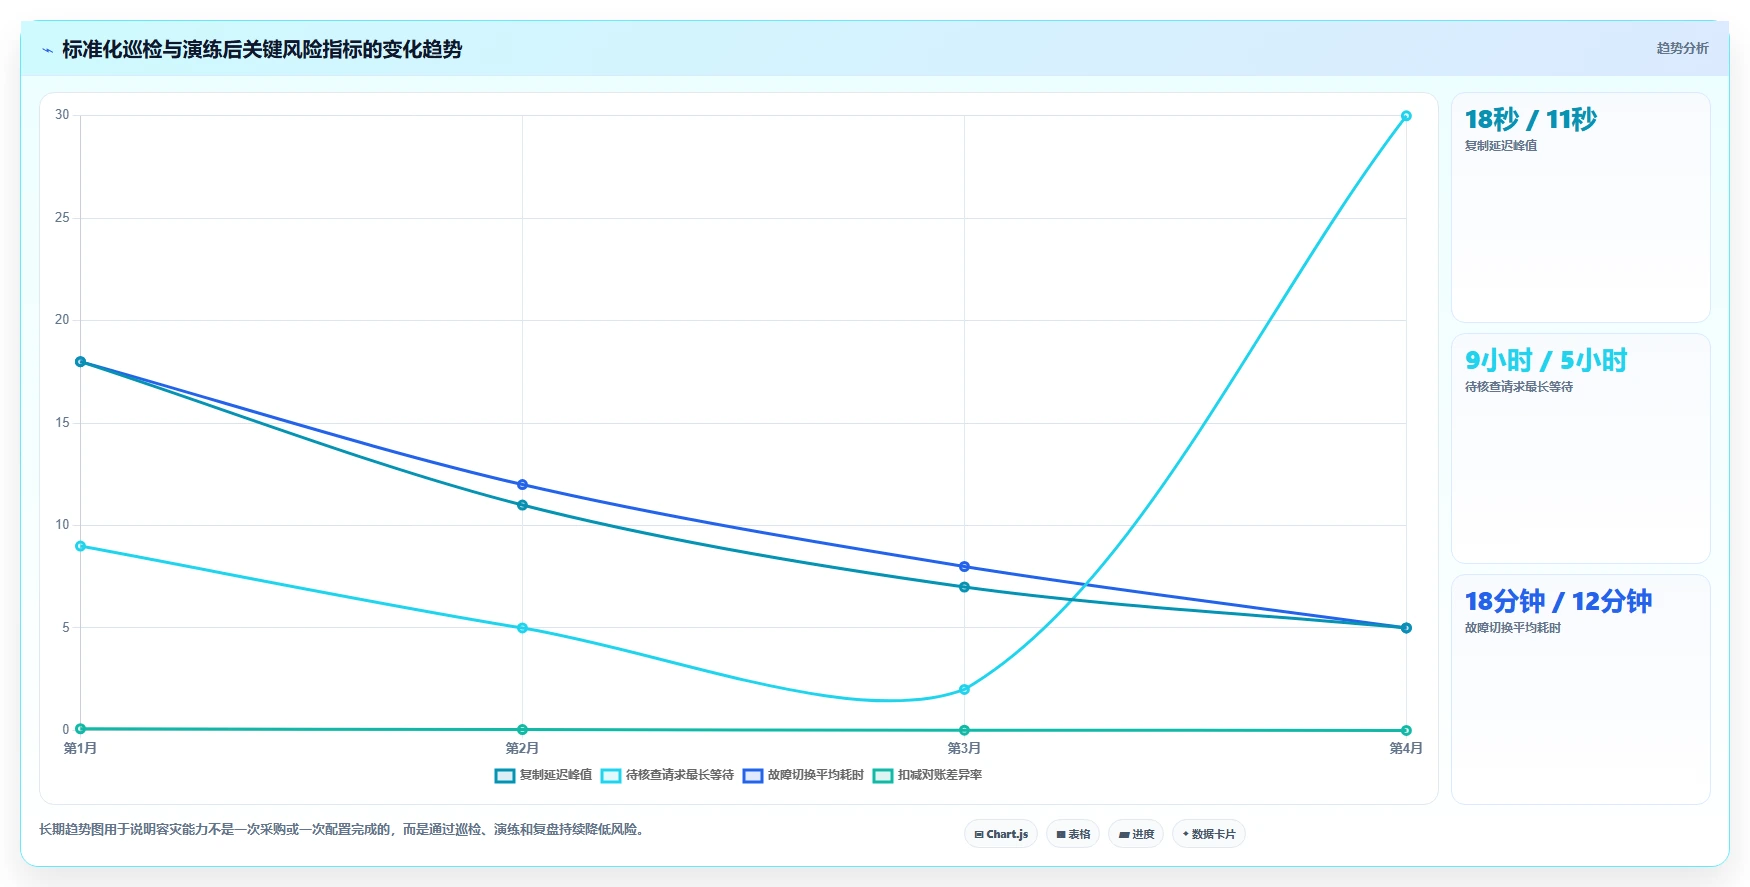
Task: Click the y-axis value 15
Action: 62,423
